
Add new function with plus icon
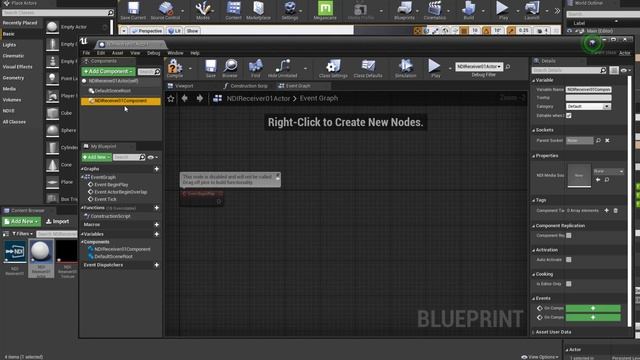(156, 208)
